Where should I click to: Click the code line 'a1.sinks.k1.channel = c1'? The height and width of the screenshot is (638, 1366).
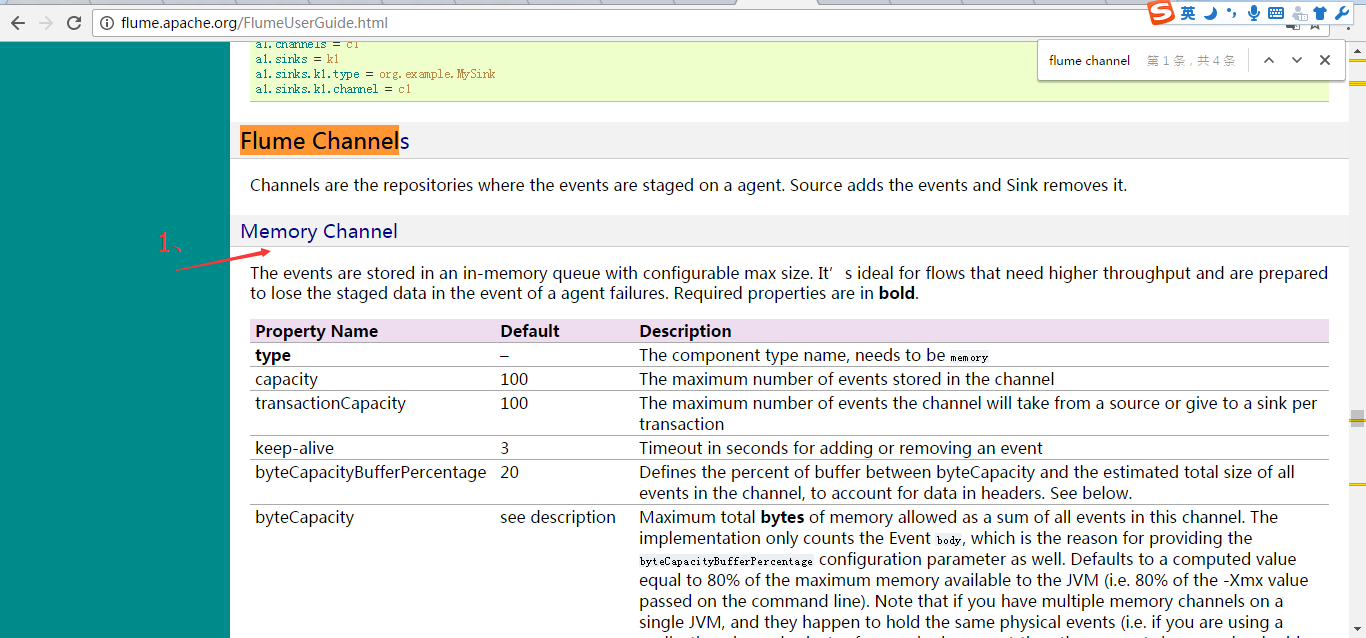[333, 89]
